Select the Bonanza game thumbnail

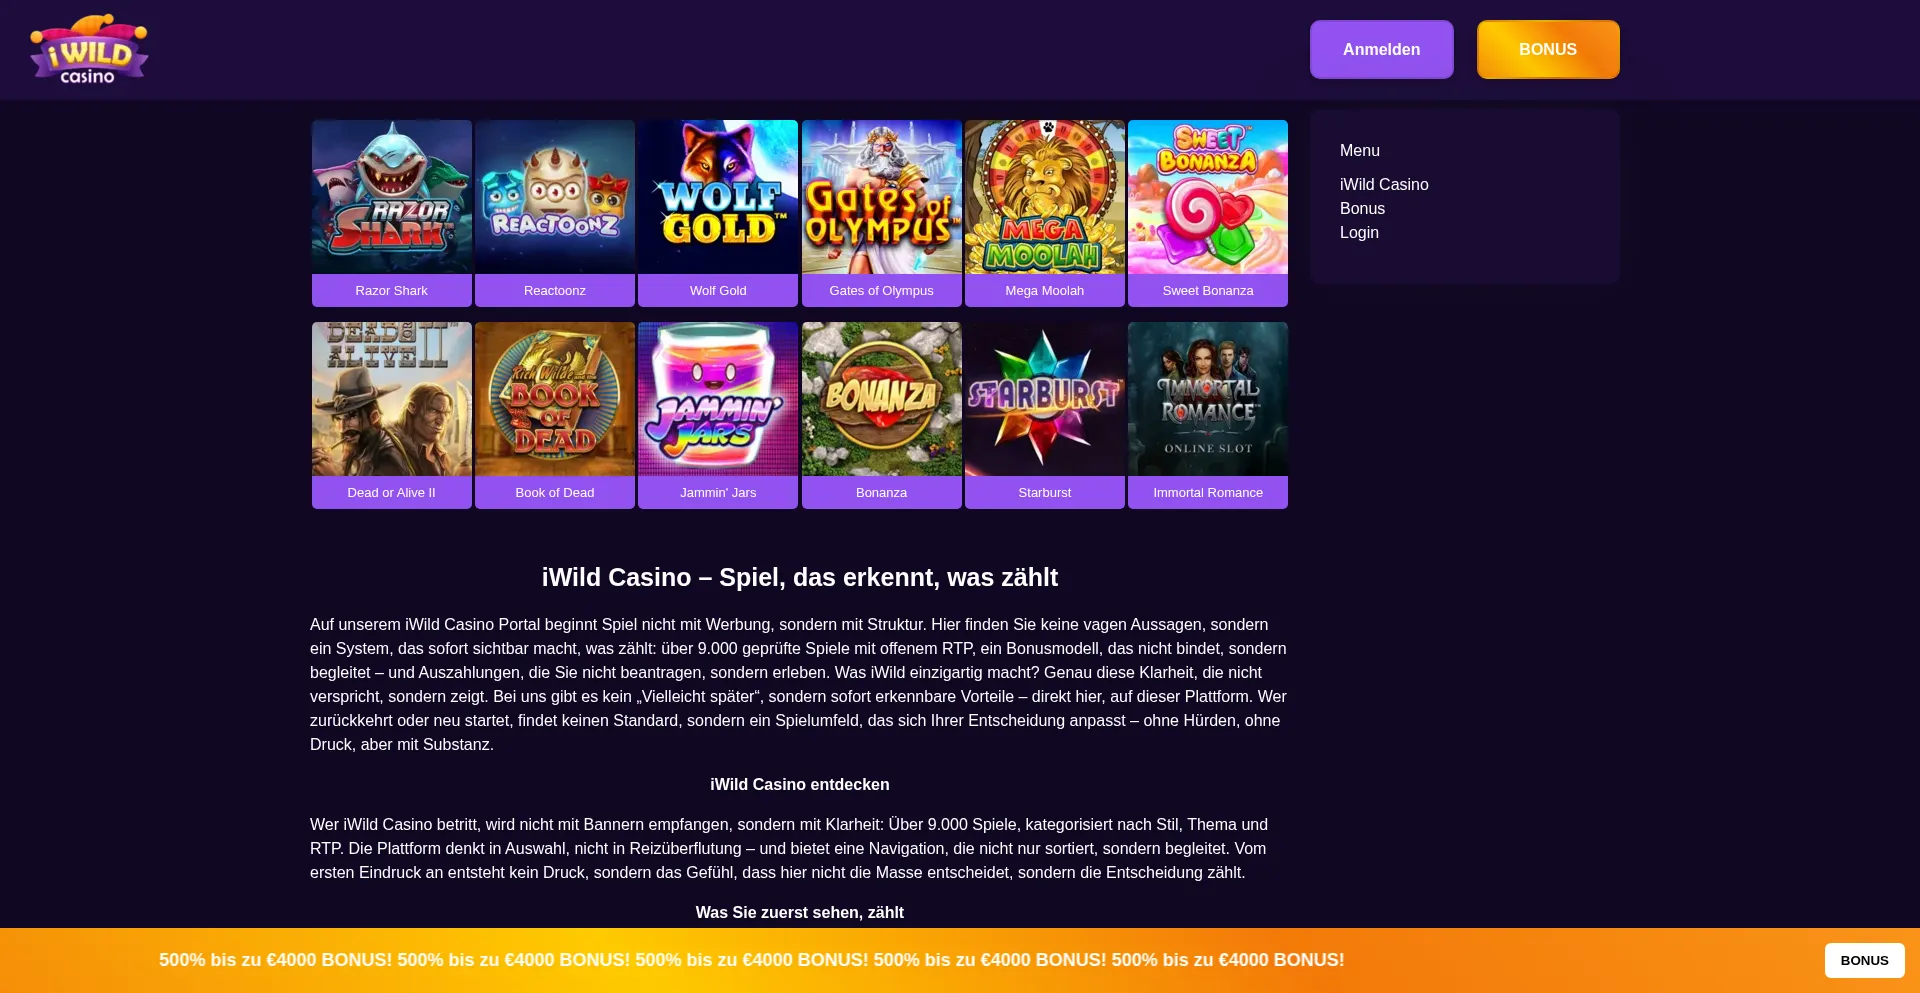pos(882,399)
